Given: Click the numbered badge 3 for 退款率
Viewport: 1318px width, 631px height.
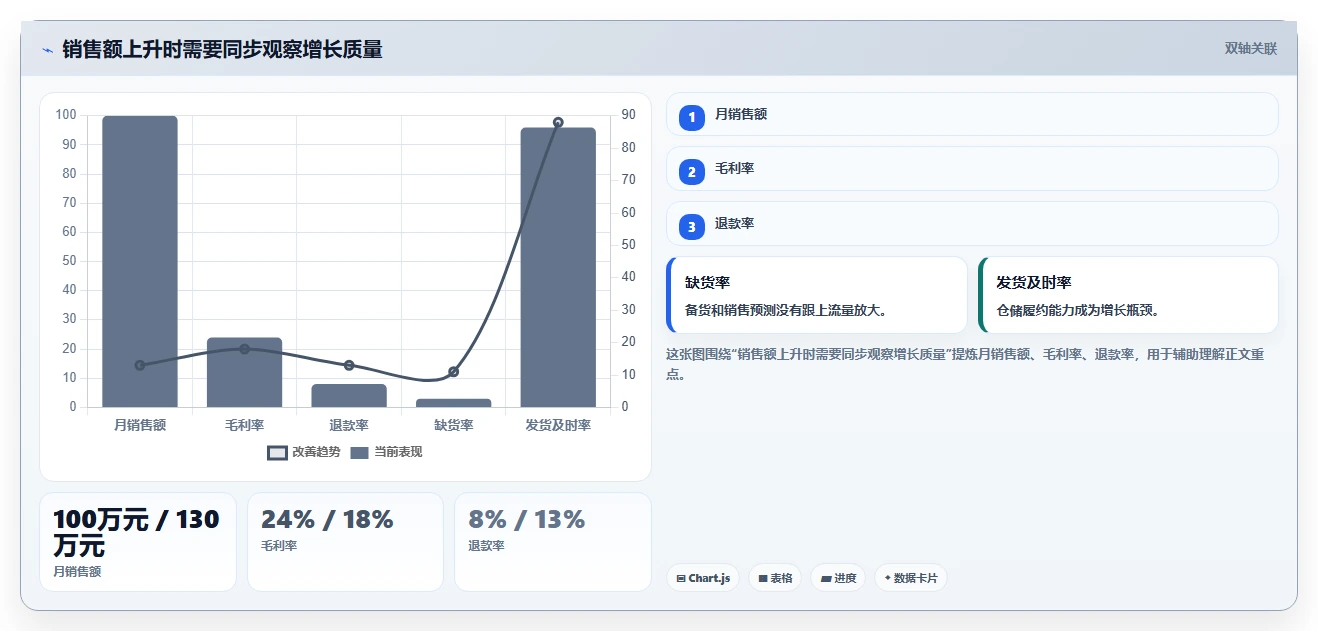Looking at the screenshot, I should 692,227.
